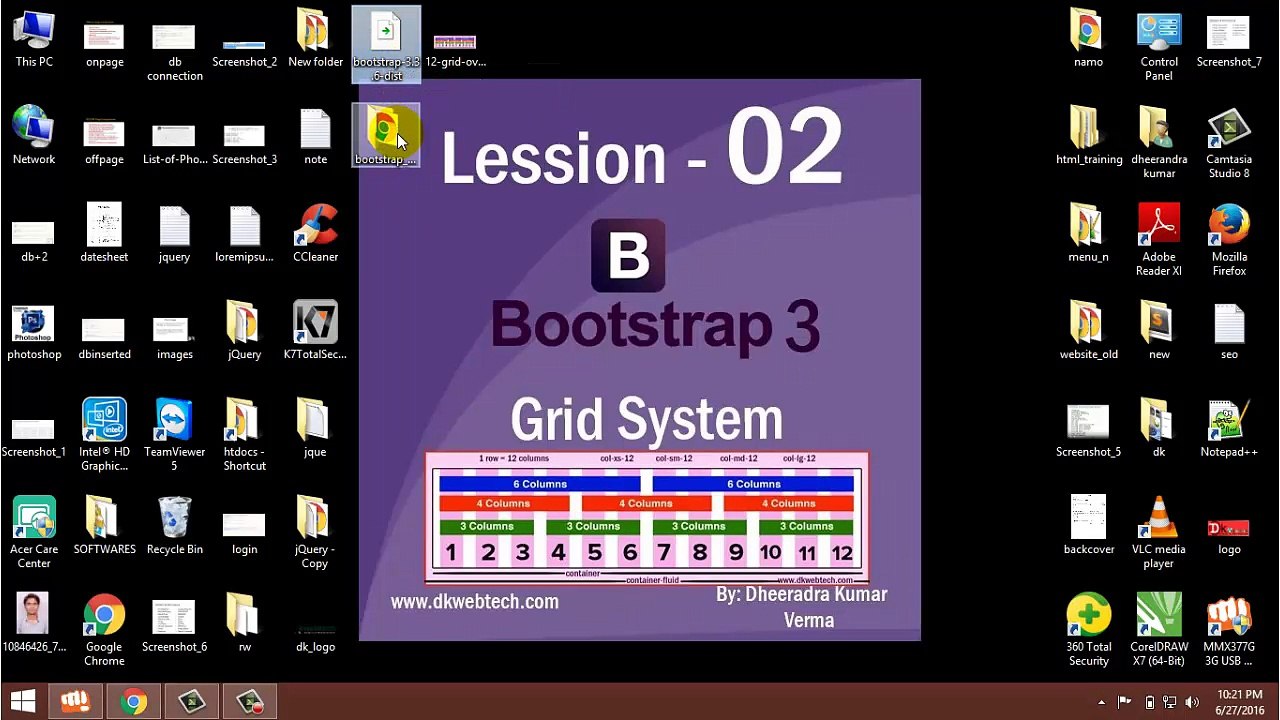Open Acer Care Center shortcut
The image size is (1280, 720).
pyautogui.click(x=34, y=532)
